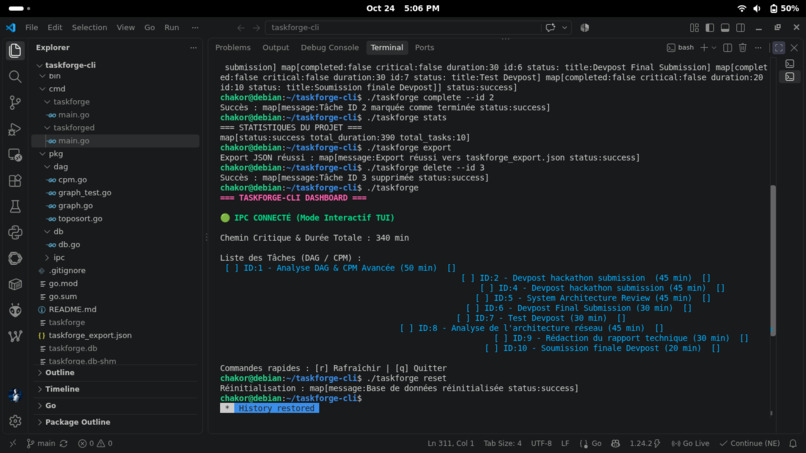This screenshot has width=806, height=453.
Task: Open the View menu
Action: tap(125, 28)
